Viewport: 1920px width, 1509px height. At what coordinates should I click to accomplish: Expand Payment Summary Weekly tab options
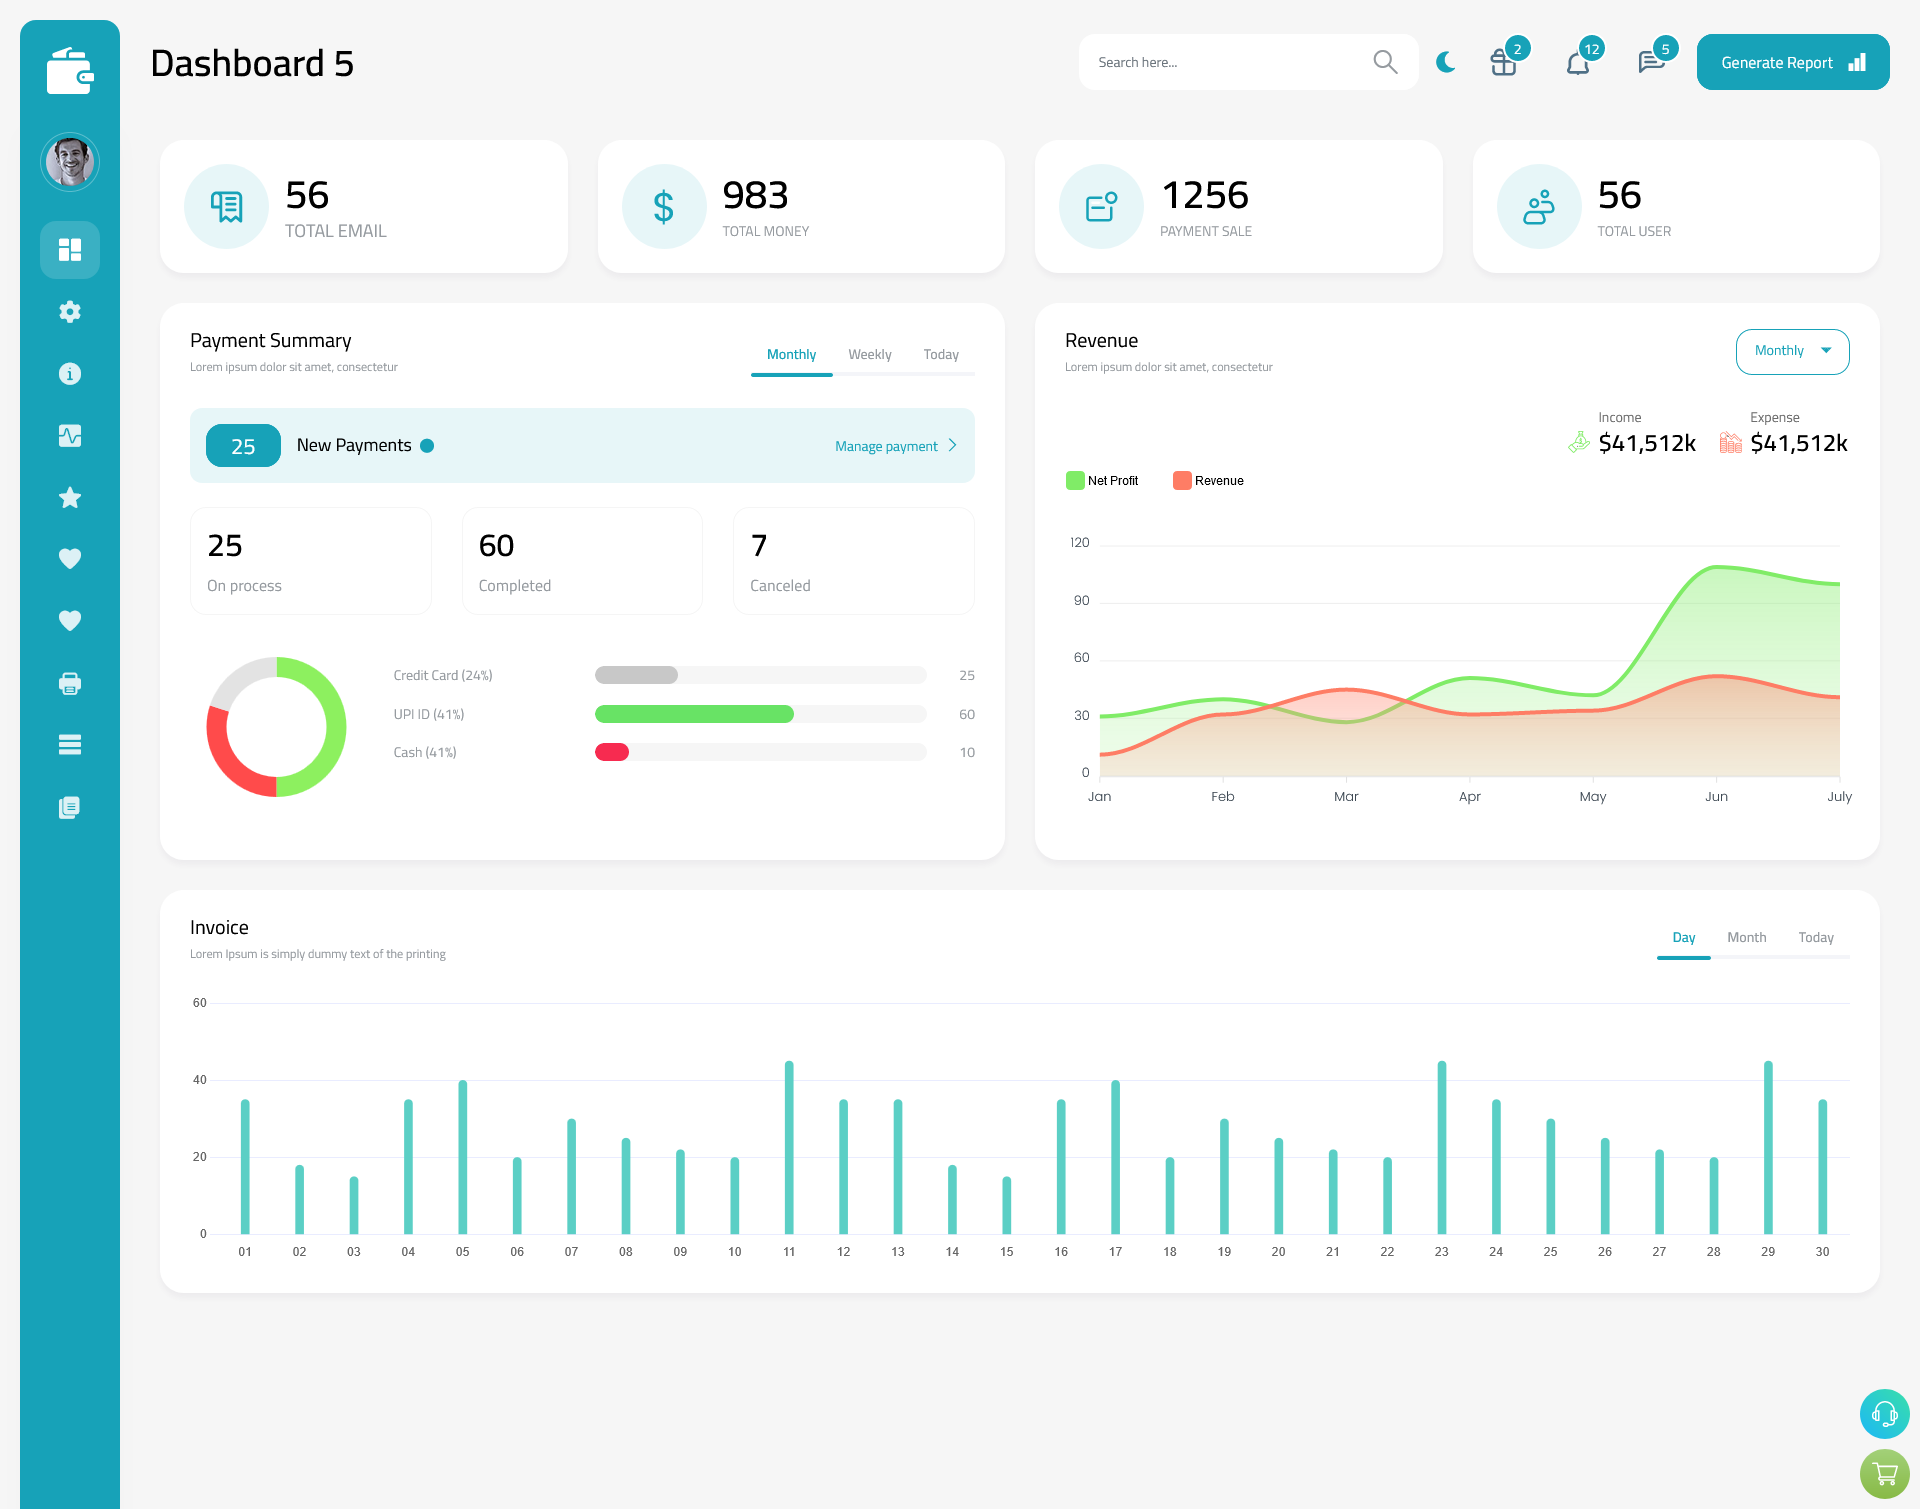click(x=870, y=354)
